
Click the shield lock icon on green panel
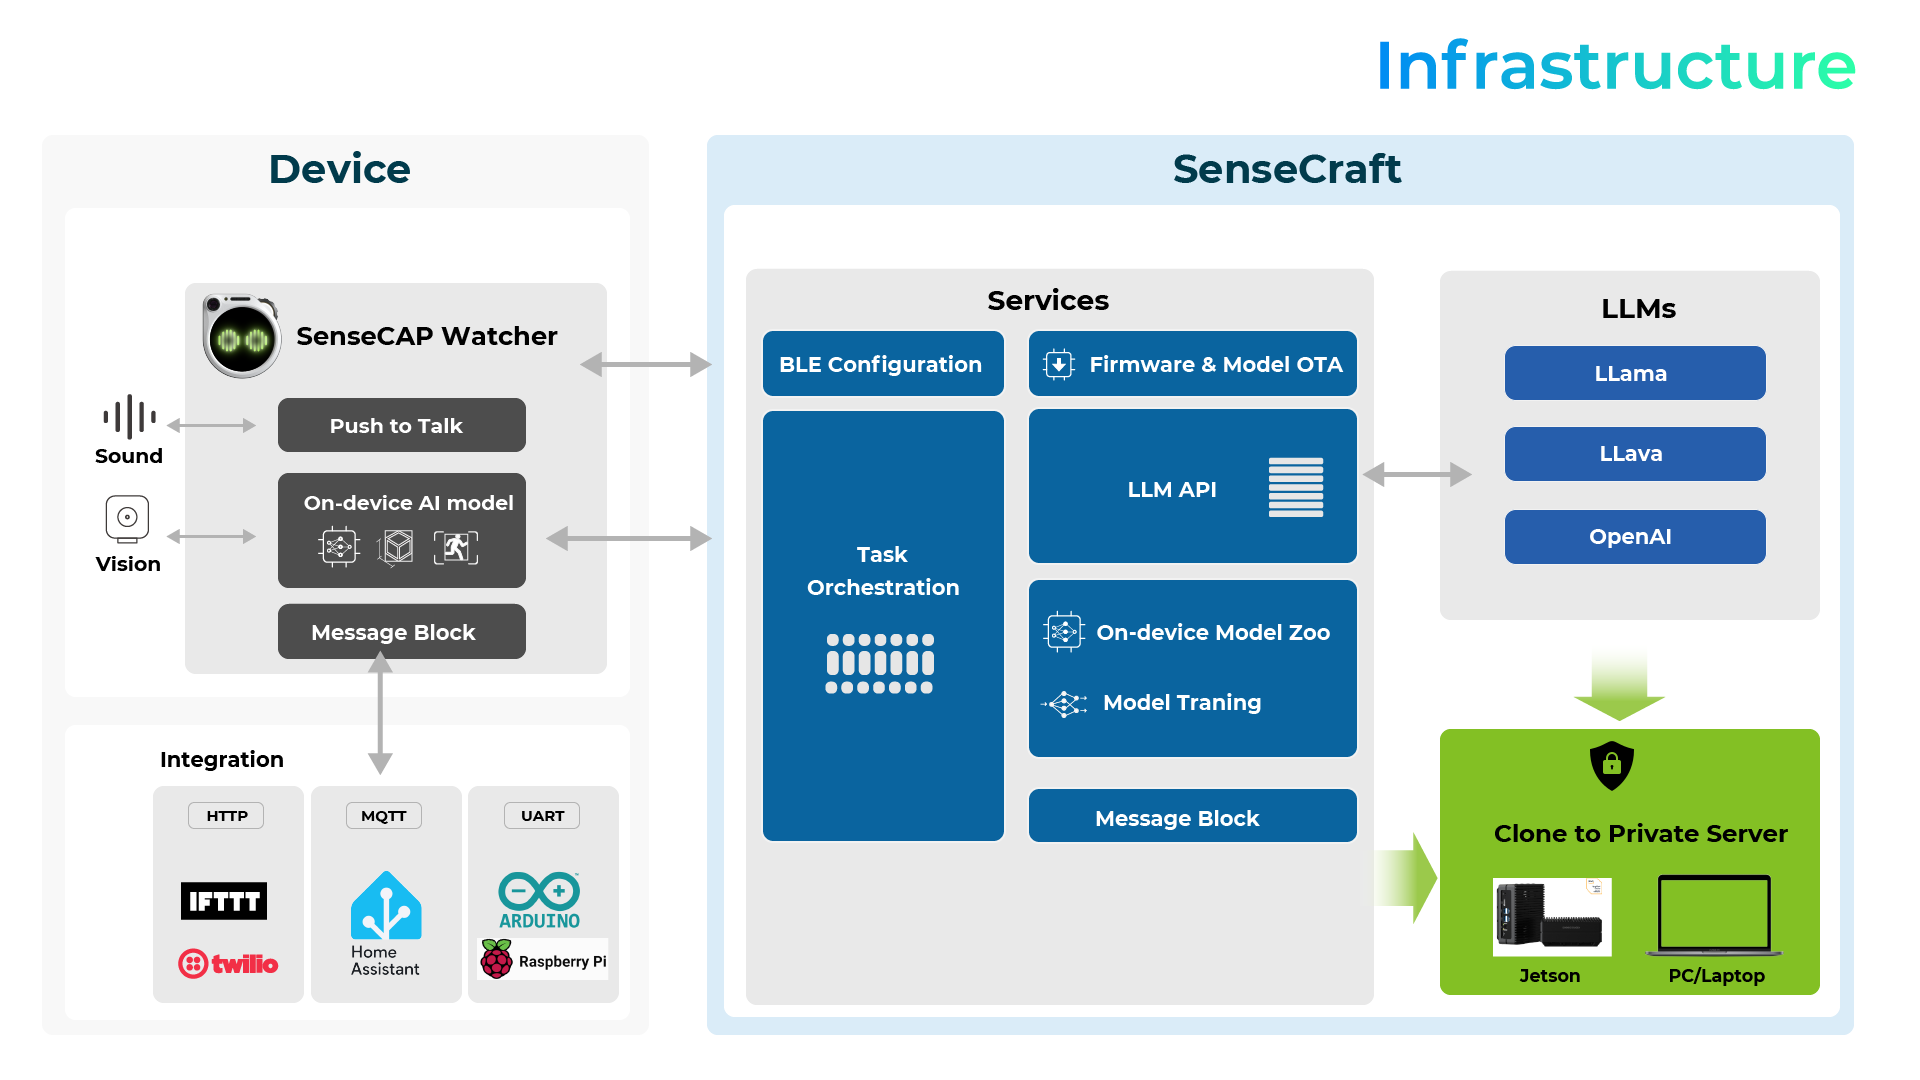(x=1612, y=766)
